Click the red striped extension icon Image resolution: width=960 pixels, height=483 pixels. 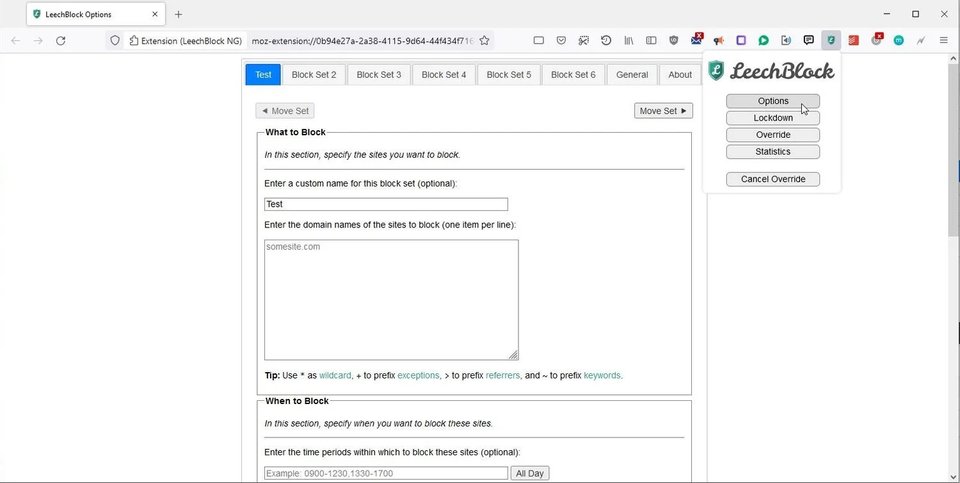853,40
